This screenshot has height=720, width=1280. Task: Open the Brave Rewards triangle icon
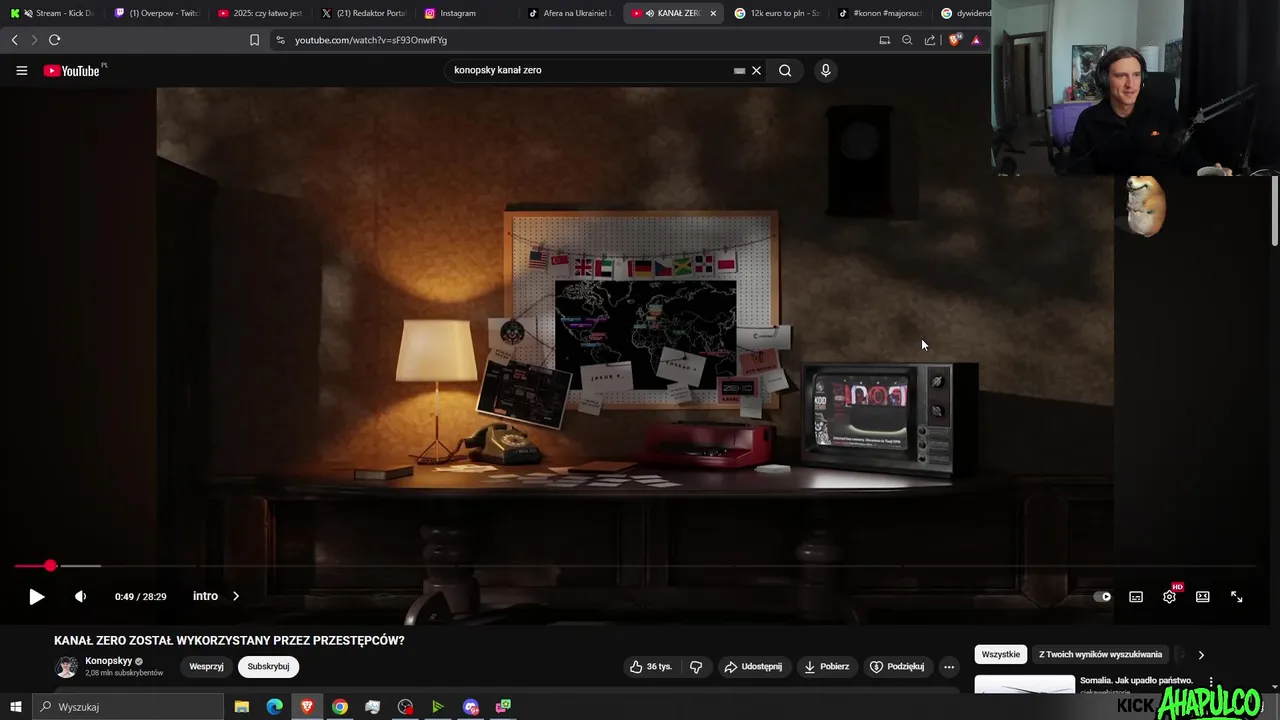tap(976, 40)
